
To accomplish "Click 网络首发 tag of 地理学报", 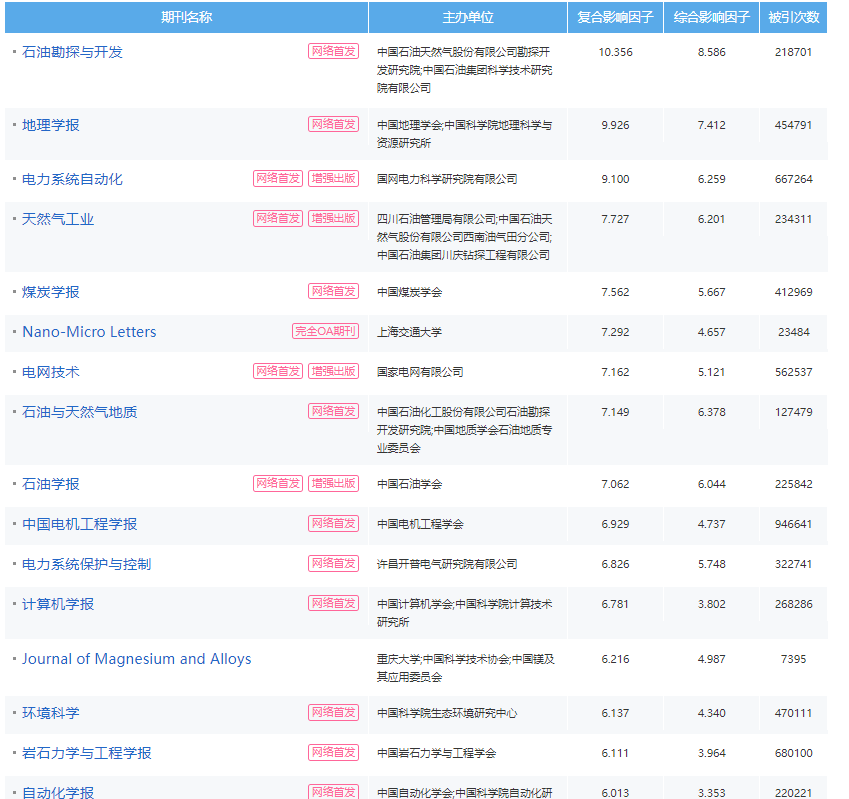I will coord(334,125).
